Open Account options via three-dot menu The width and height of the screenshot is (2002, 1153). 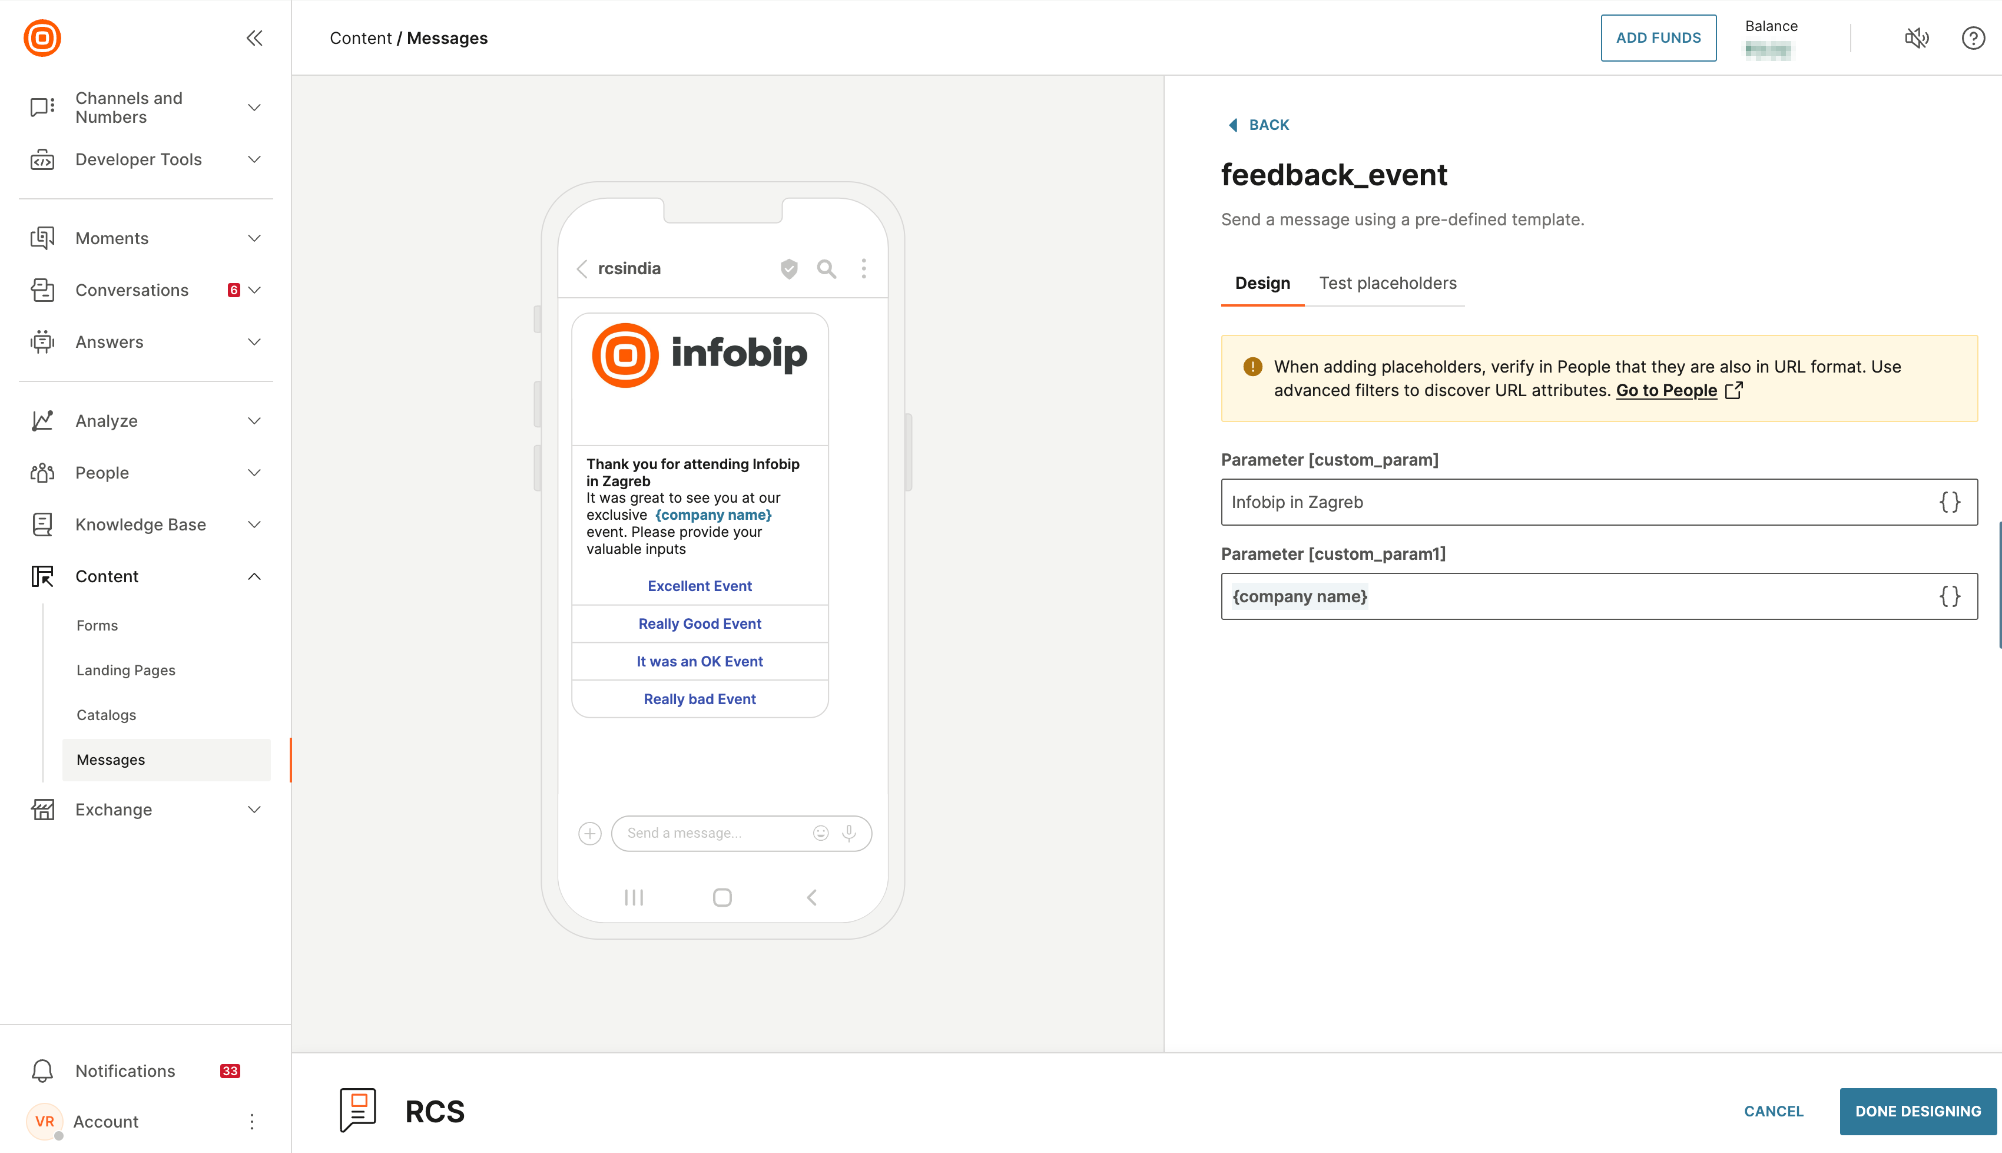pyautogui.click(x=252, y=1121)
